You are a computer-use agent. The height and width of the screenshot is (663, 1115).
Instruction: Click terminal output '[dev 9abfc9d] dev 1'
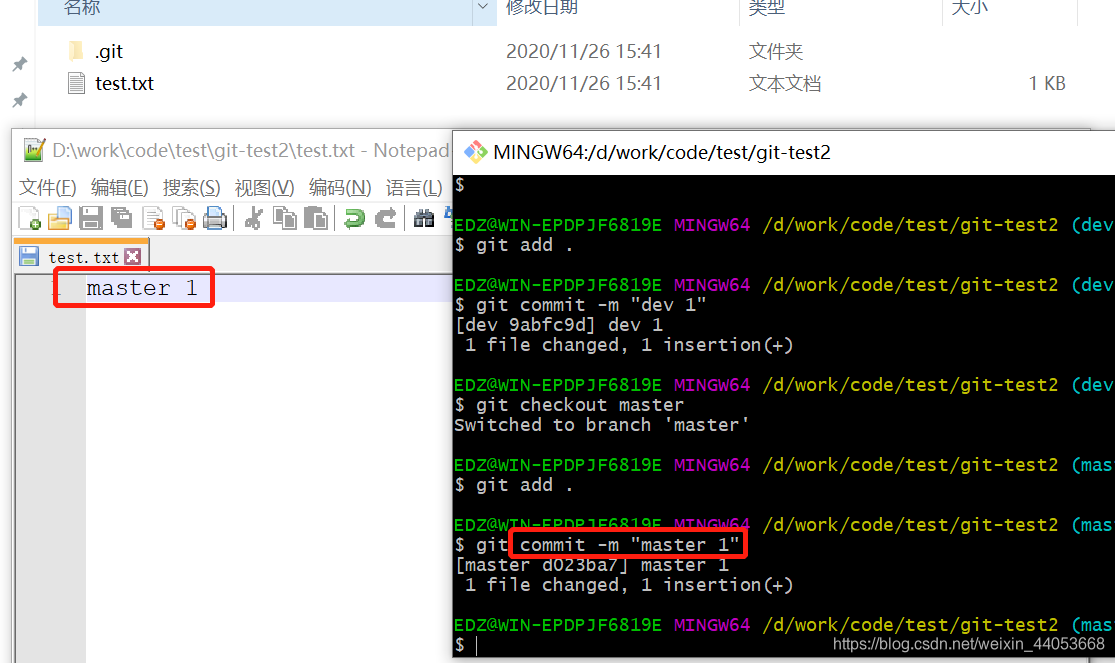click(x=558, y=325)
